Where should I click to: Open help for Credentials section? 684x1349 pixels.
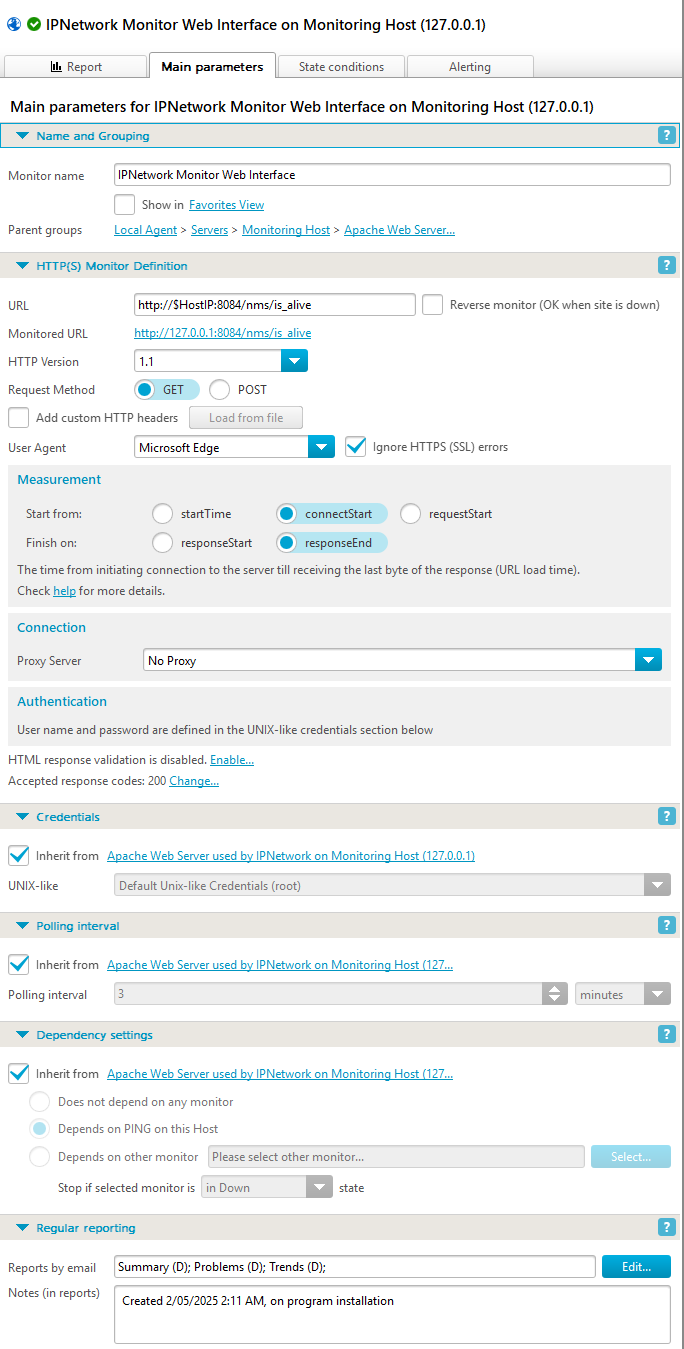pos(667,816)
